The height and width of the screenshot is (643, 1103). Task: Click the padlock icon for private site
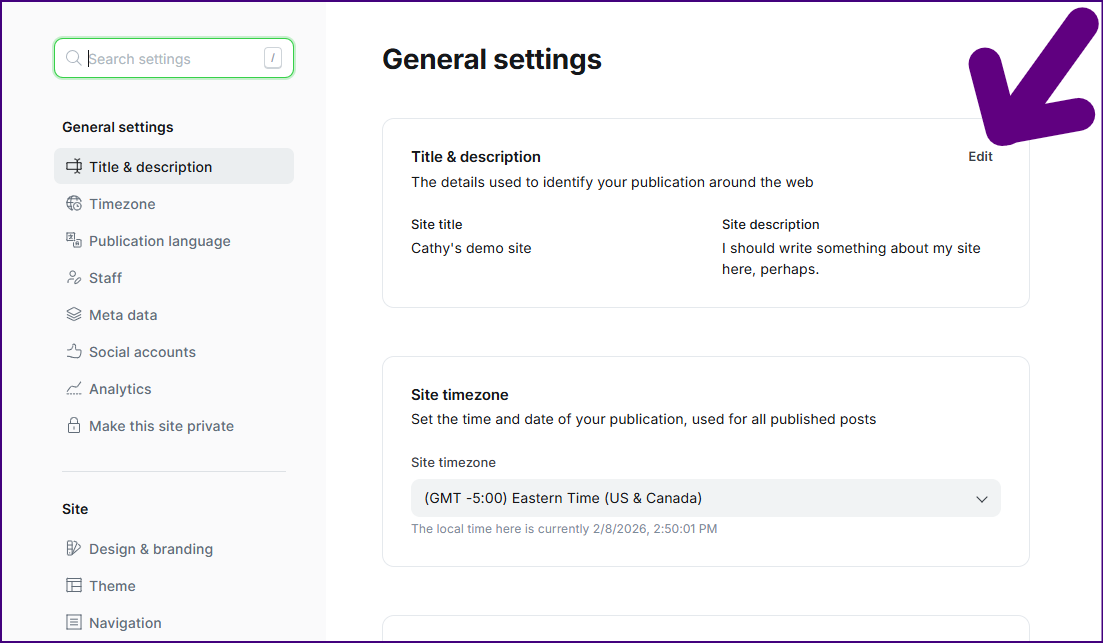[x=74, y=426]
